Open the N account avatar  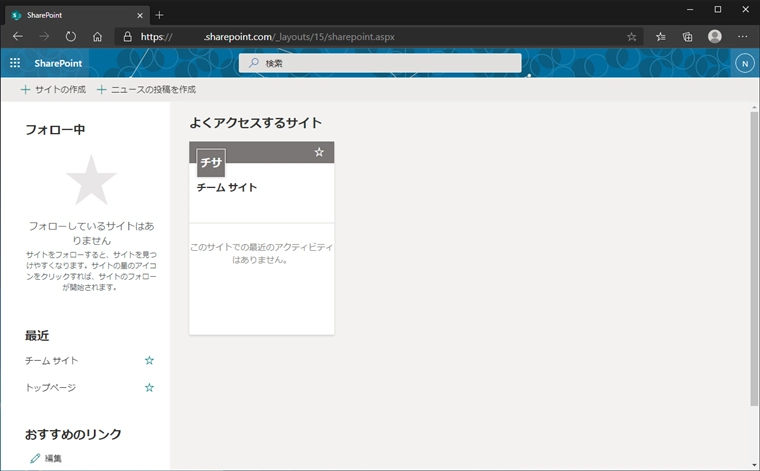pos(744,63)
